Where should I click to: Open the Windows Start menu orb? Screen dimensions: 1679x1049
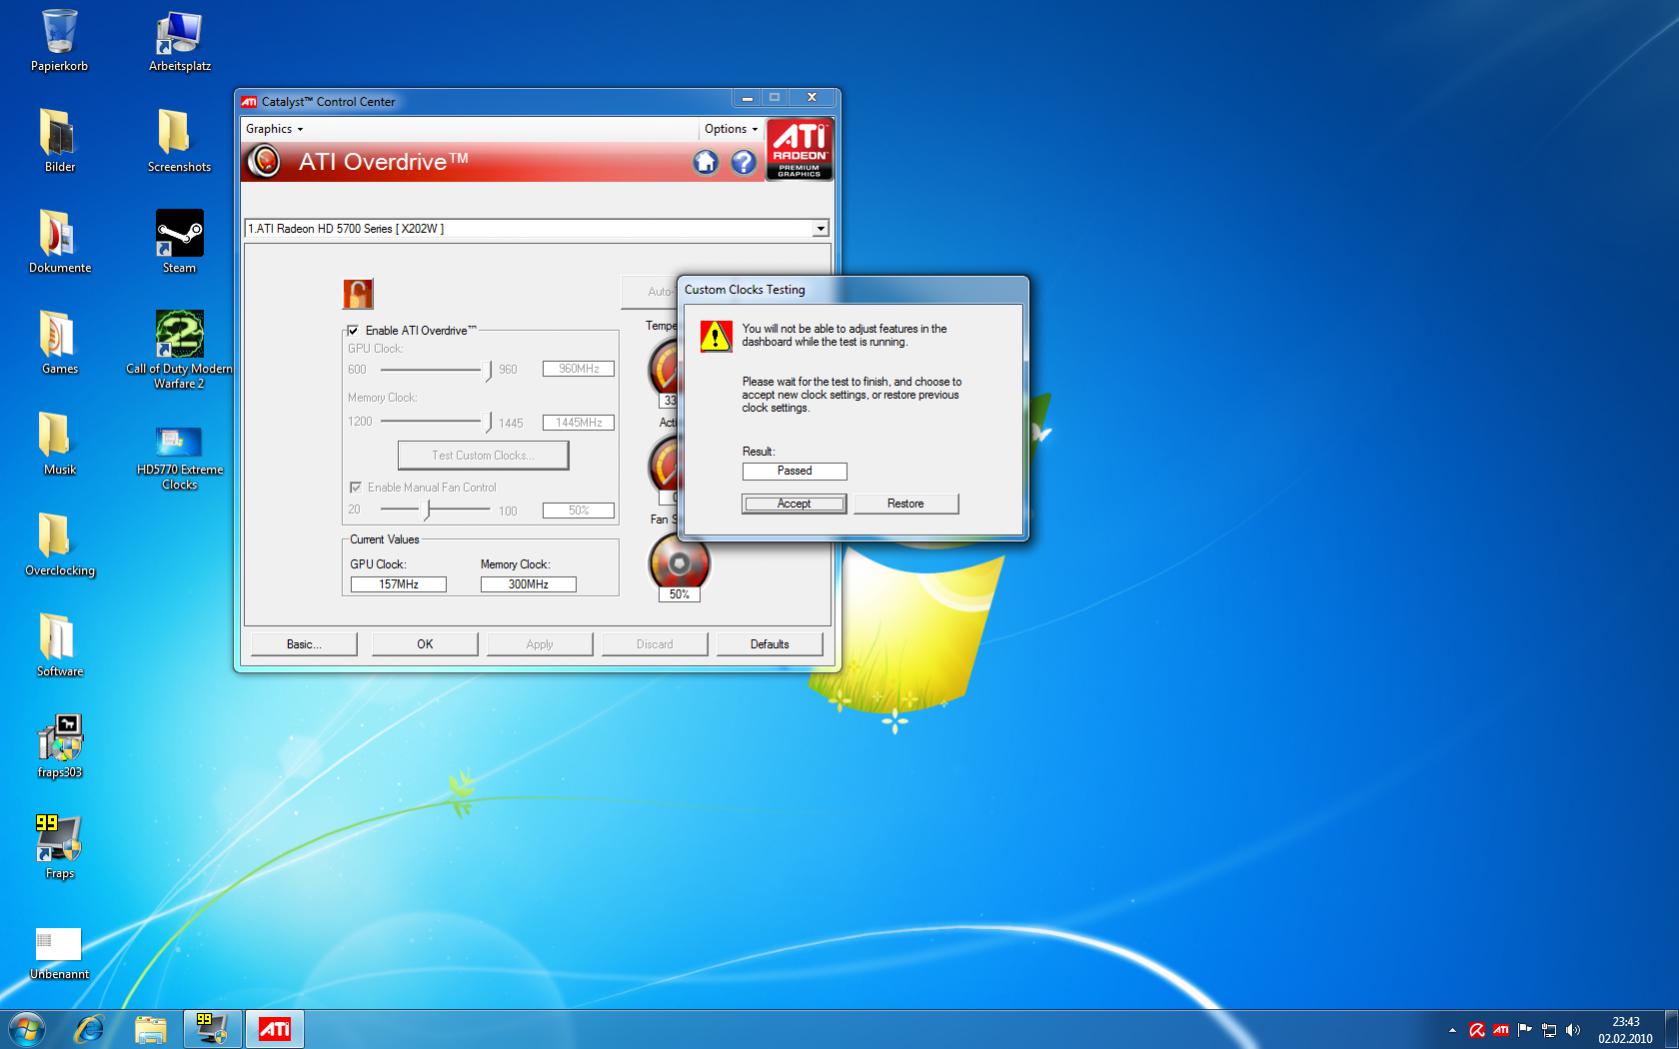pos(26,1028)
